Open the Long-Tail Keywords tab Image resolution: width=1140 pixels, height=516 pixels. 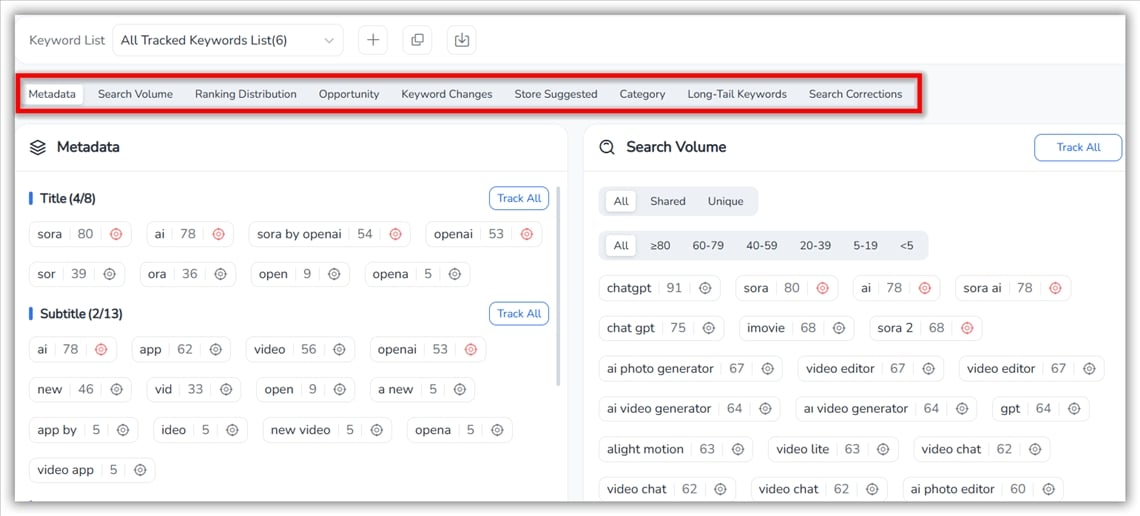coord(736,94)
